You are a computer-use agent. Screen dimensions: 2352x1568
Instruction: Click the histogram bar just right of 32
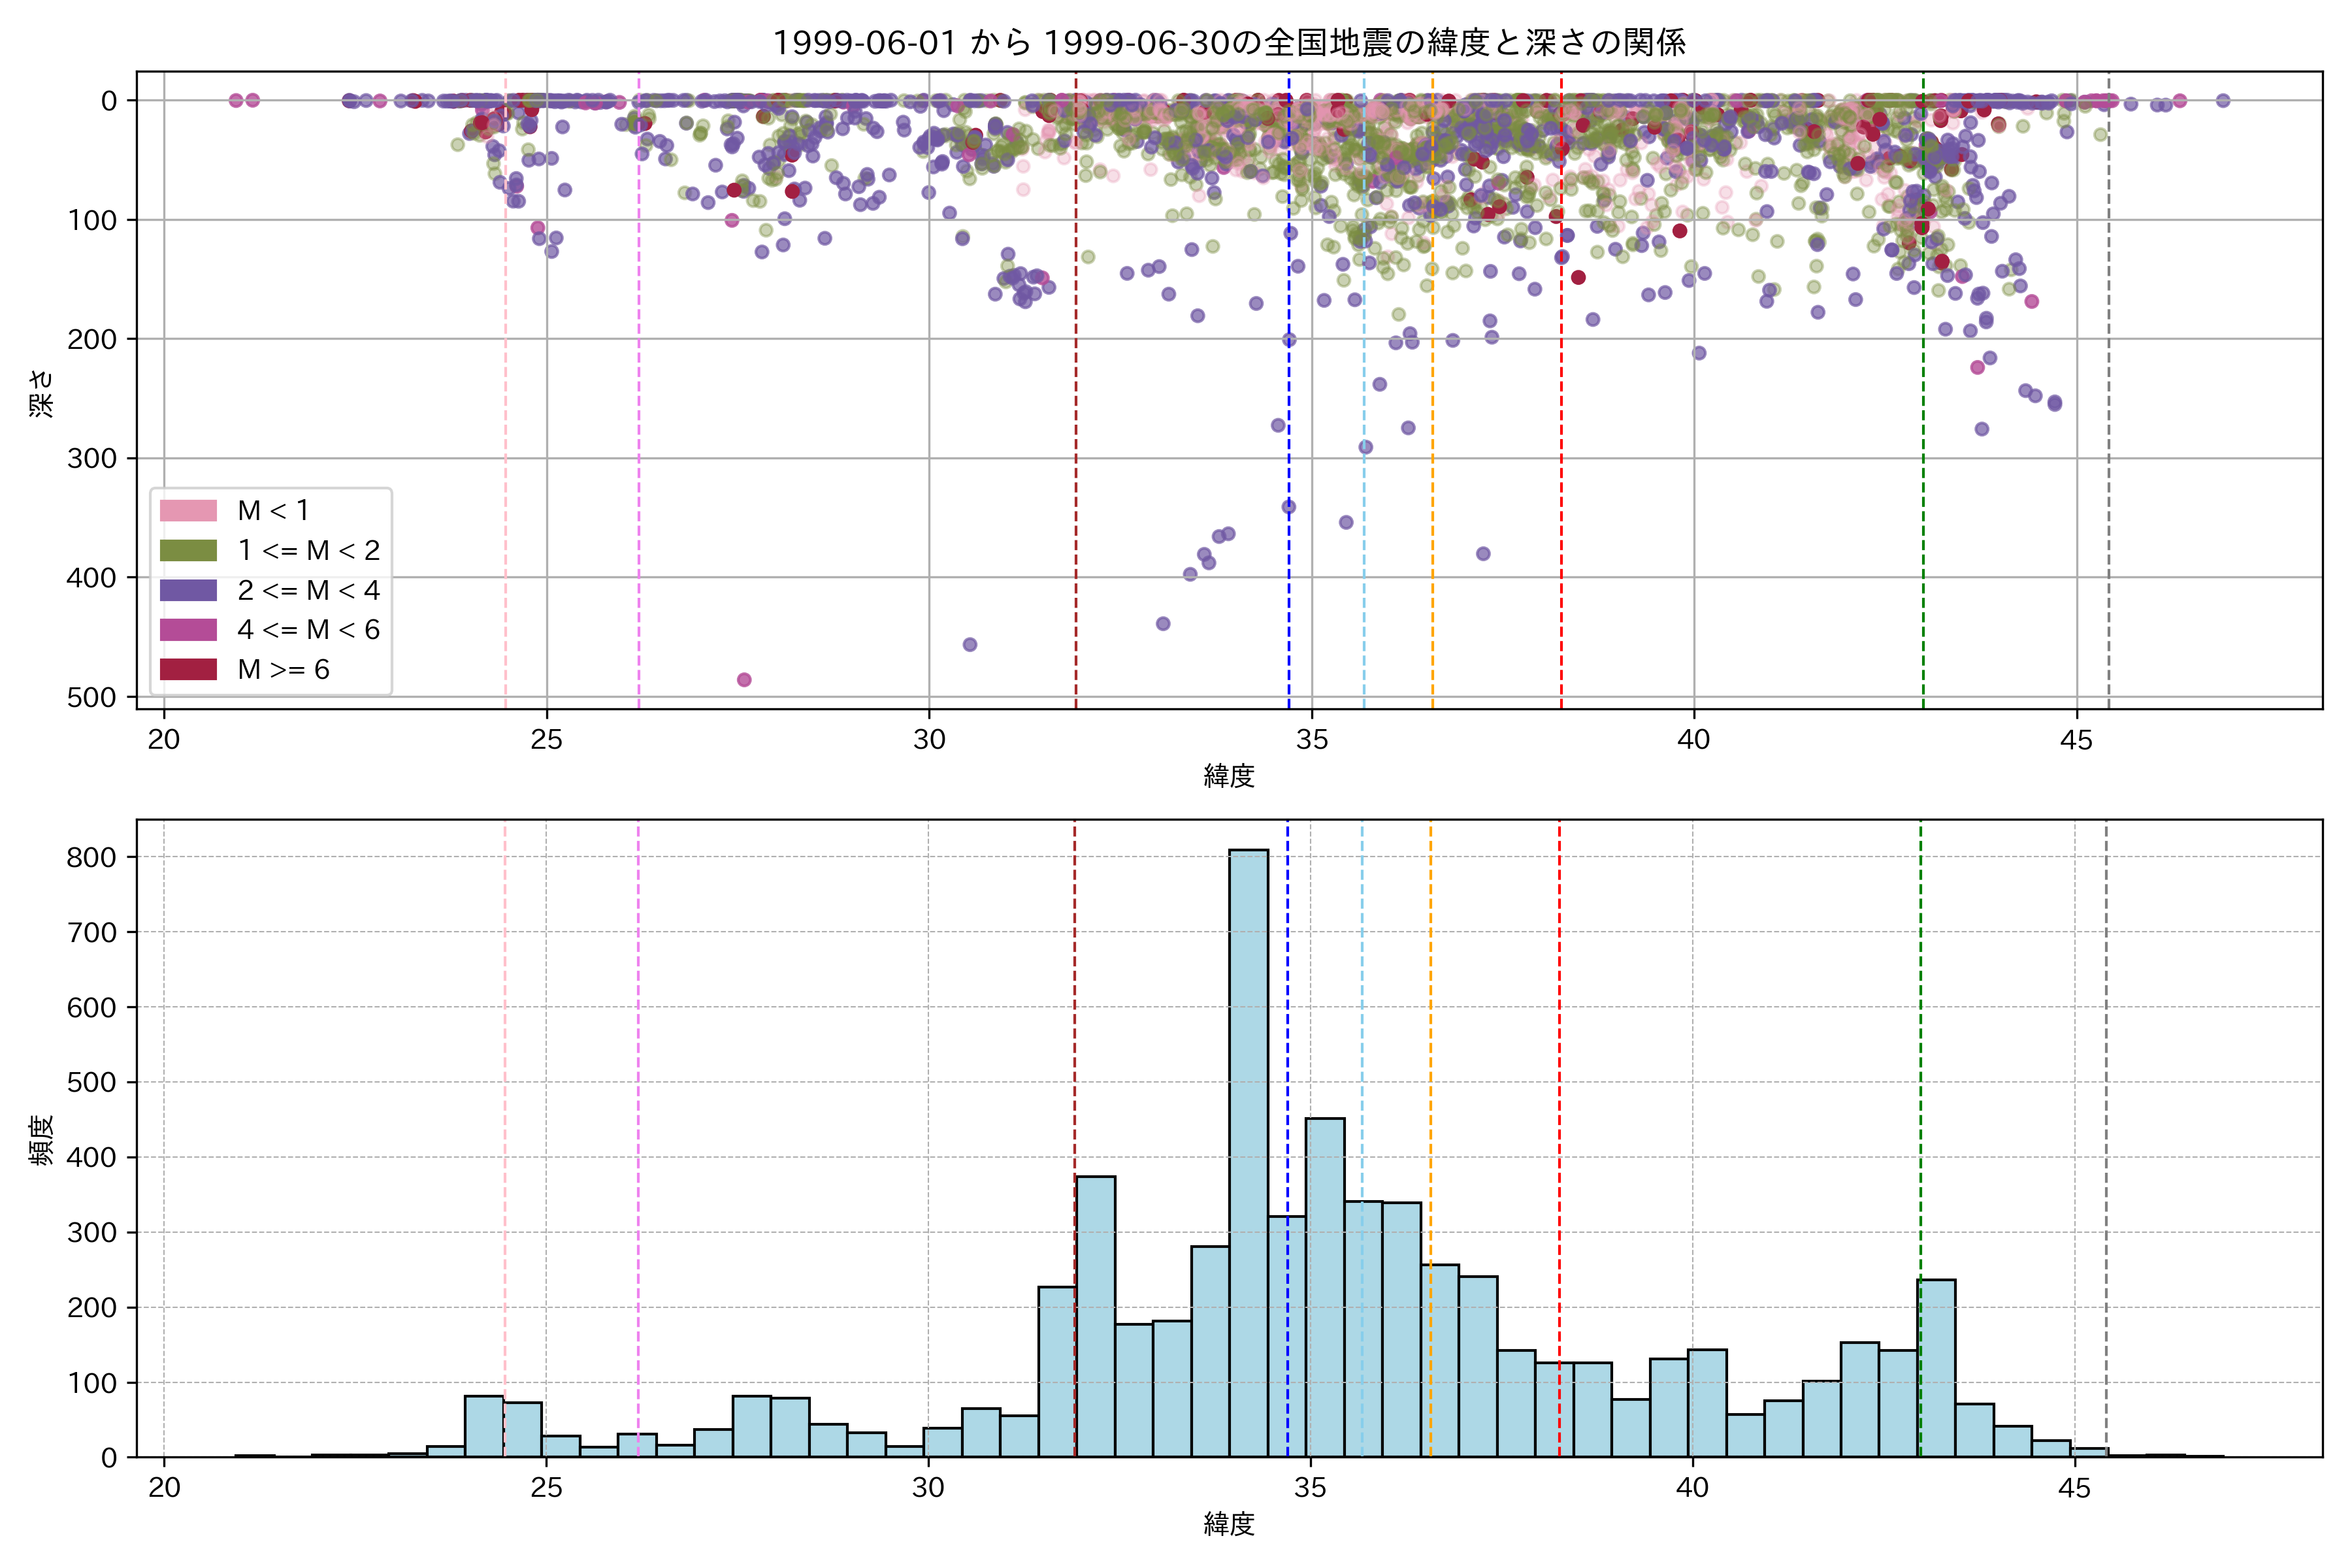click(1095, 1316)
